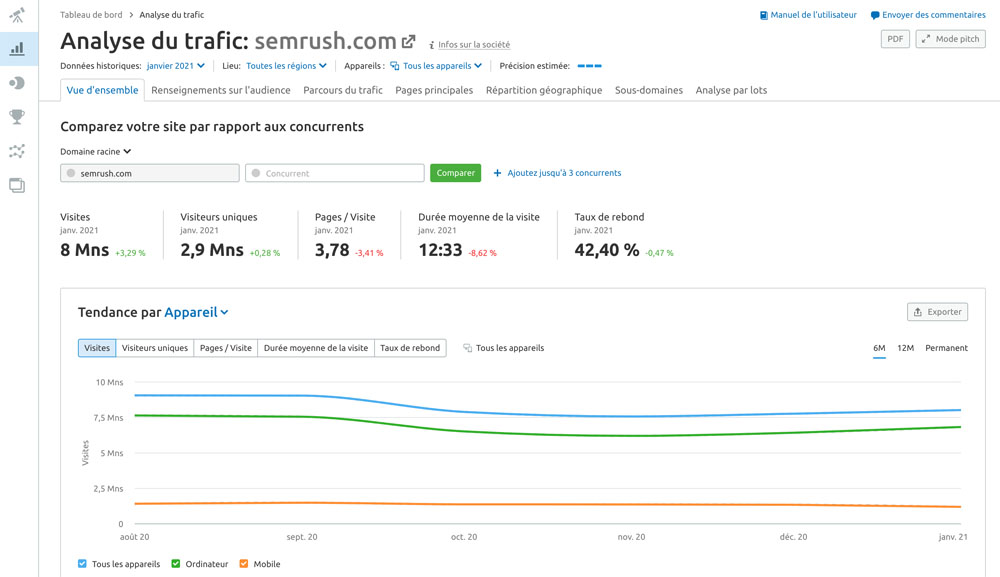The width and height of the screenshot is (1000, 577).
Task: Open the Tendance par Appareil dropdown
Action: coord(196,312)
